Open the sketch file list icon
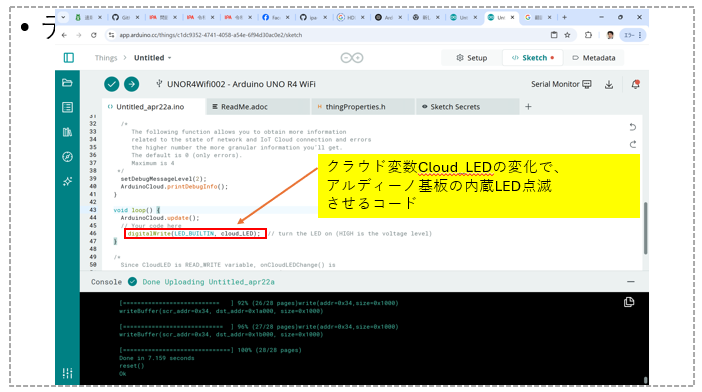702x392 pixels. (67, 107)
